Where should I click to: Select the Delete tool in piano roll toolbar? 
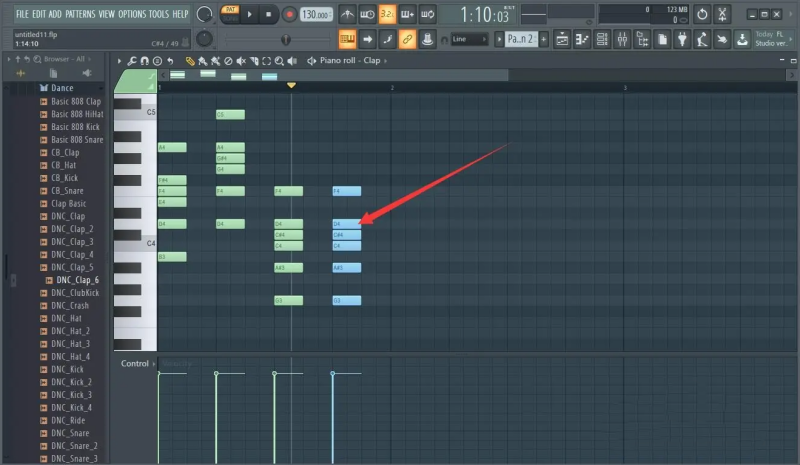[x=228, y=61]
